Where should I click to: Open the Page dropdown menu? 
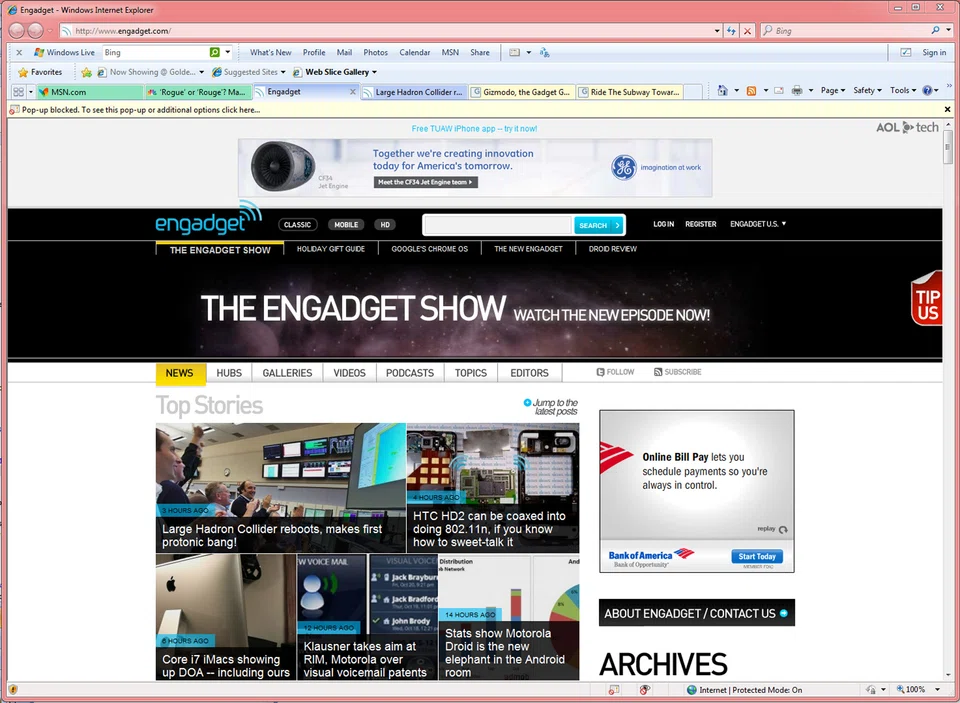pos(831,91)
